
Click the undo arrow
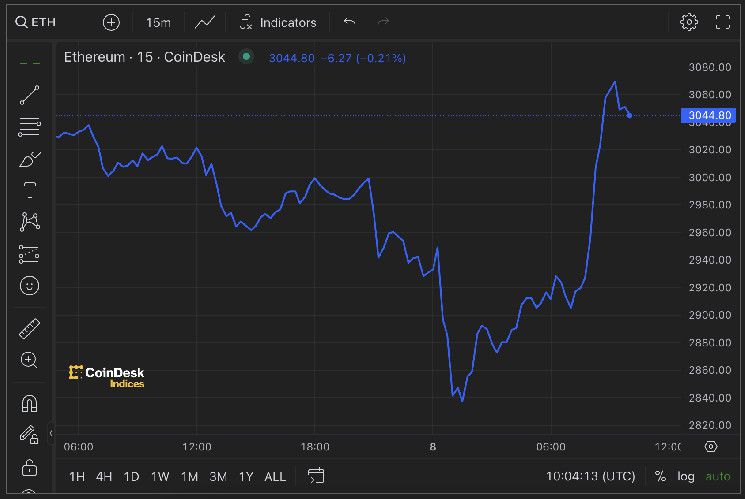(x=349, y=22)
